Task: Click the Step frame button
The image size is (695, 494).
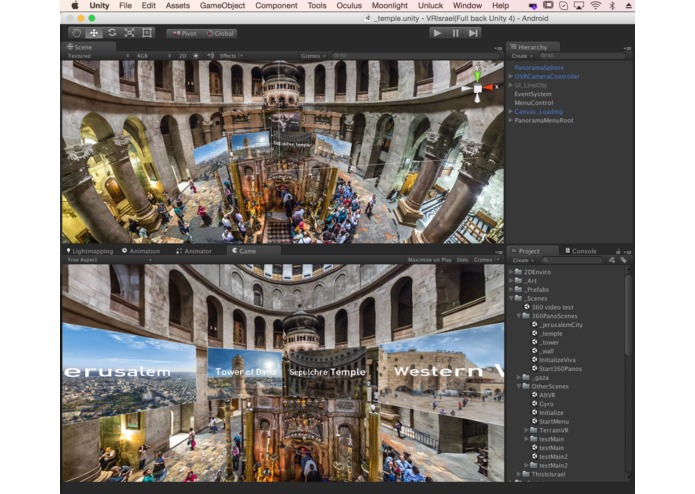Action: (x=473, y=33)
